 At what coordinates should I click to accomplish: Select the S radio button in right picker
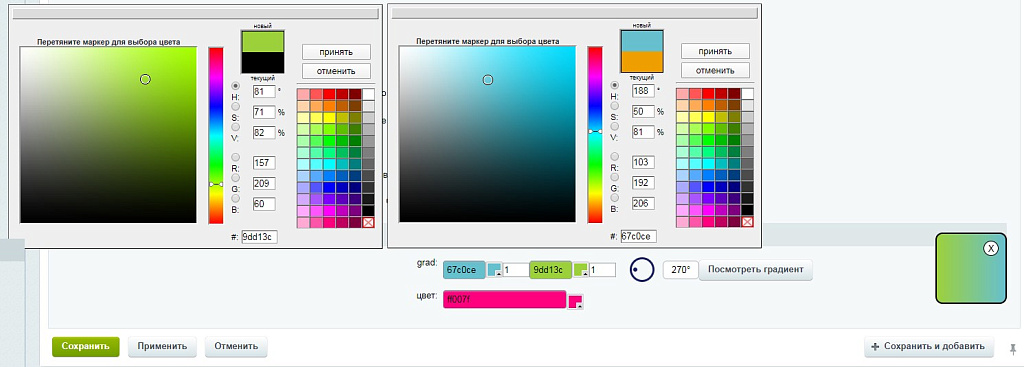coord(615,106)
